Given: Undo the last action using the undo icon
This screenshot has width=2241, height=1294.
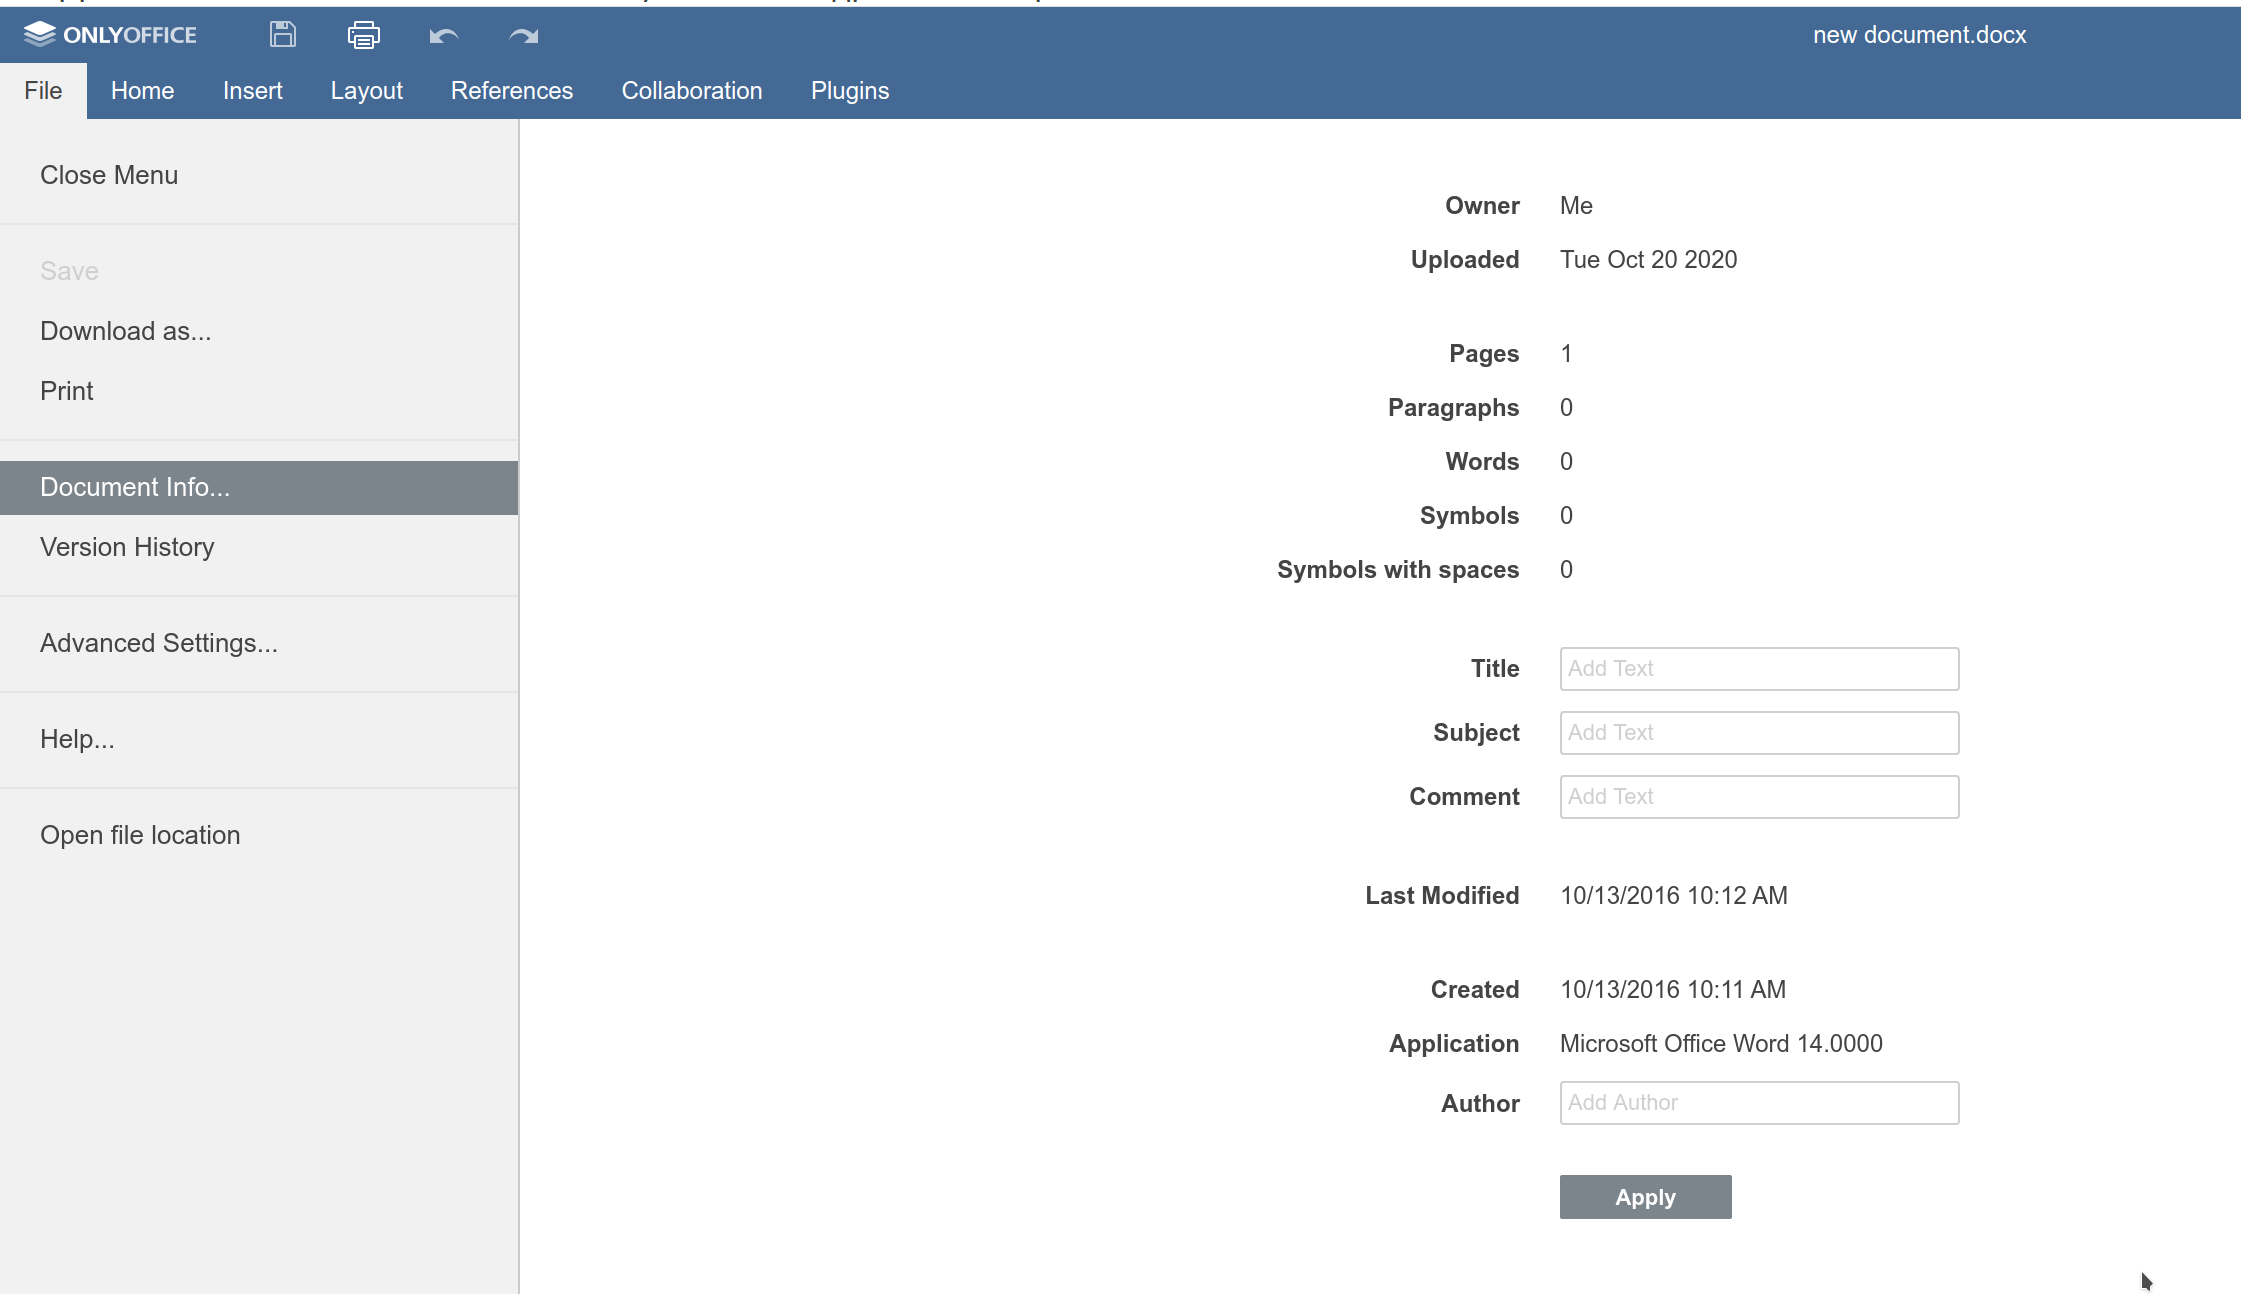Looking at the screenshot, I should tap(443, 36).
